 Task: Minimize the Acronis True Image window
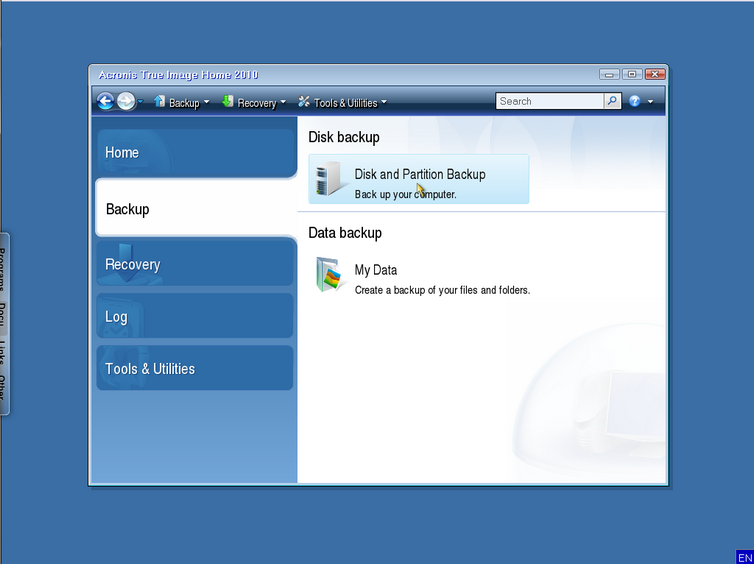point(609,75)
